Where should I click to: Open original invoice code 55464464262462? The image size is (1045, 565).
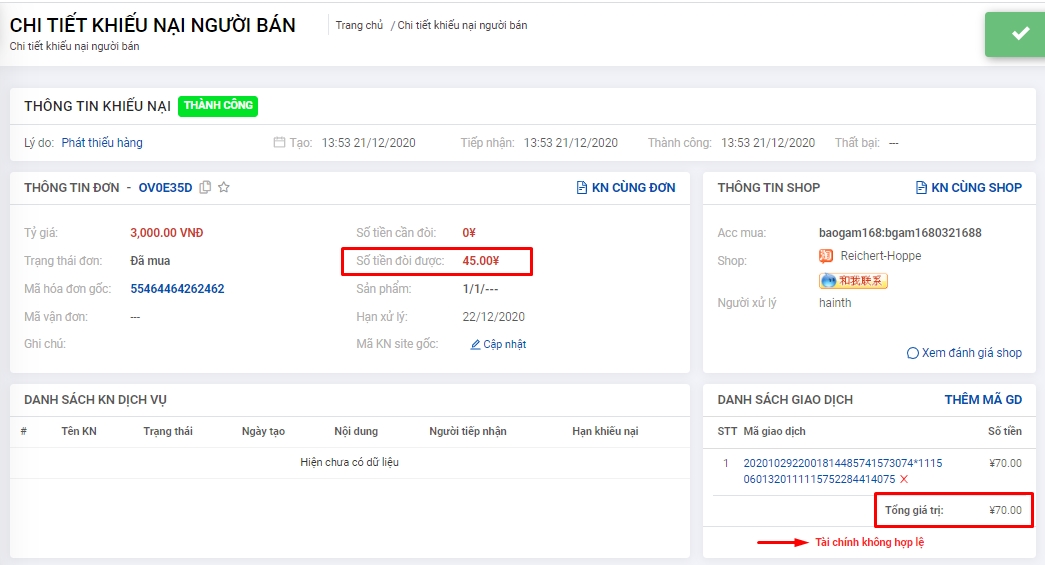tap(177, 289)
